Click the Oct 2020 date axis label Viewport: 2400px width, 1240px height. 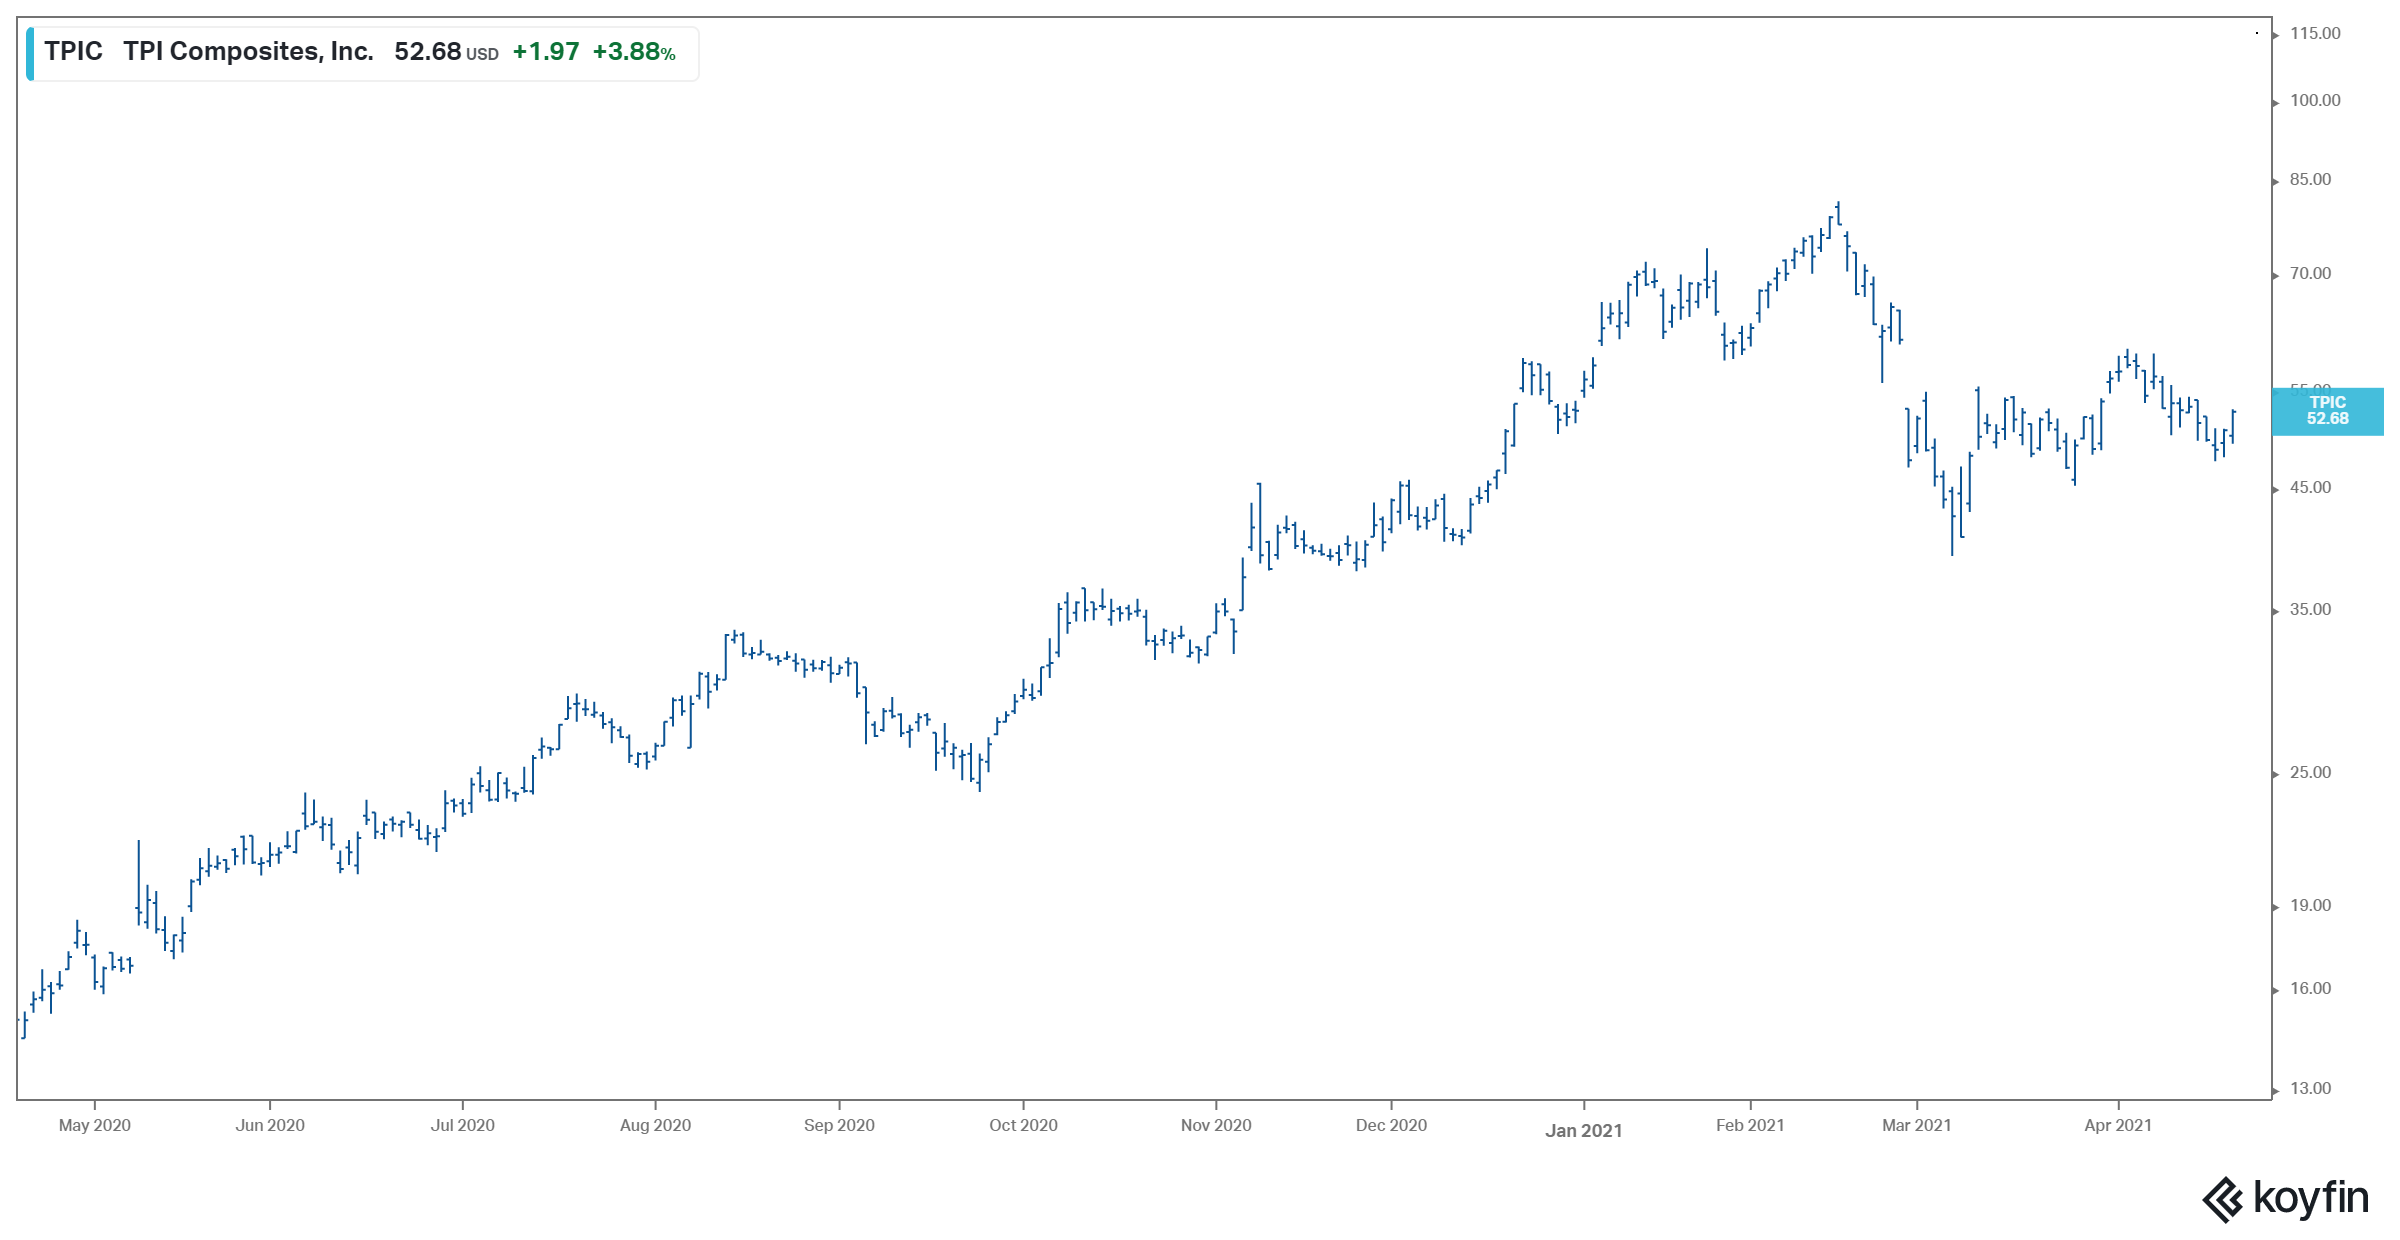1023,1126
